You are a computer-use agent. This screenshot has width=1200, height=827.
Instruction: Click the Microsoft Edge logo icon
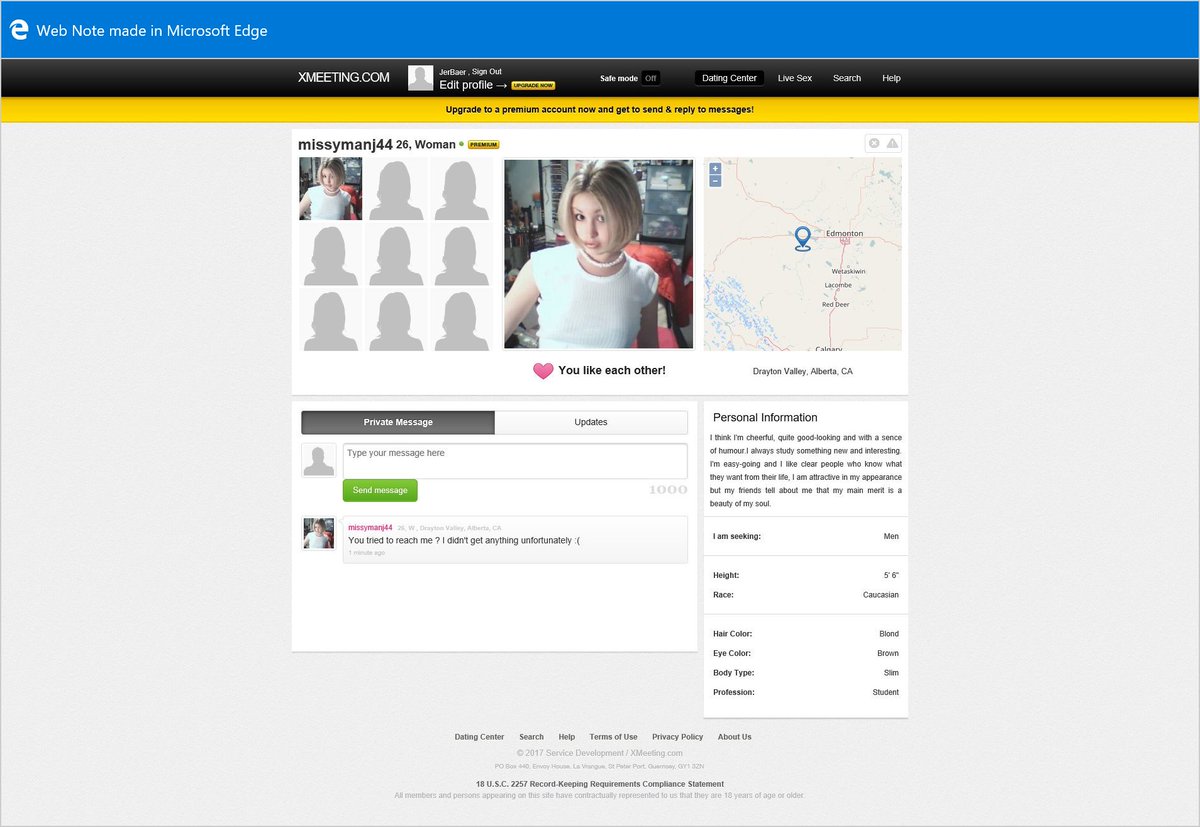18,30
